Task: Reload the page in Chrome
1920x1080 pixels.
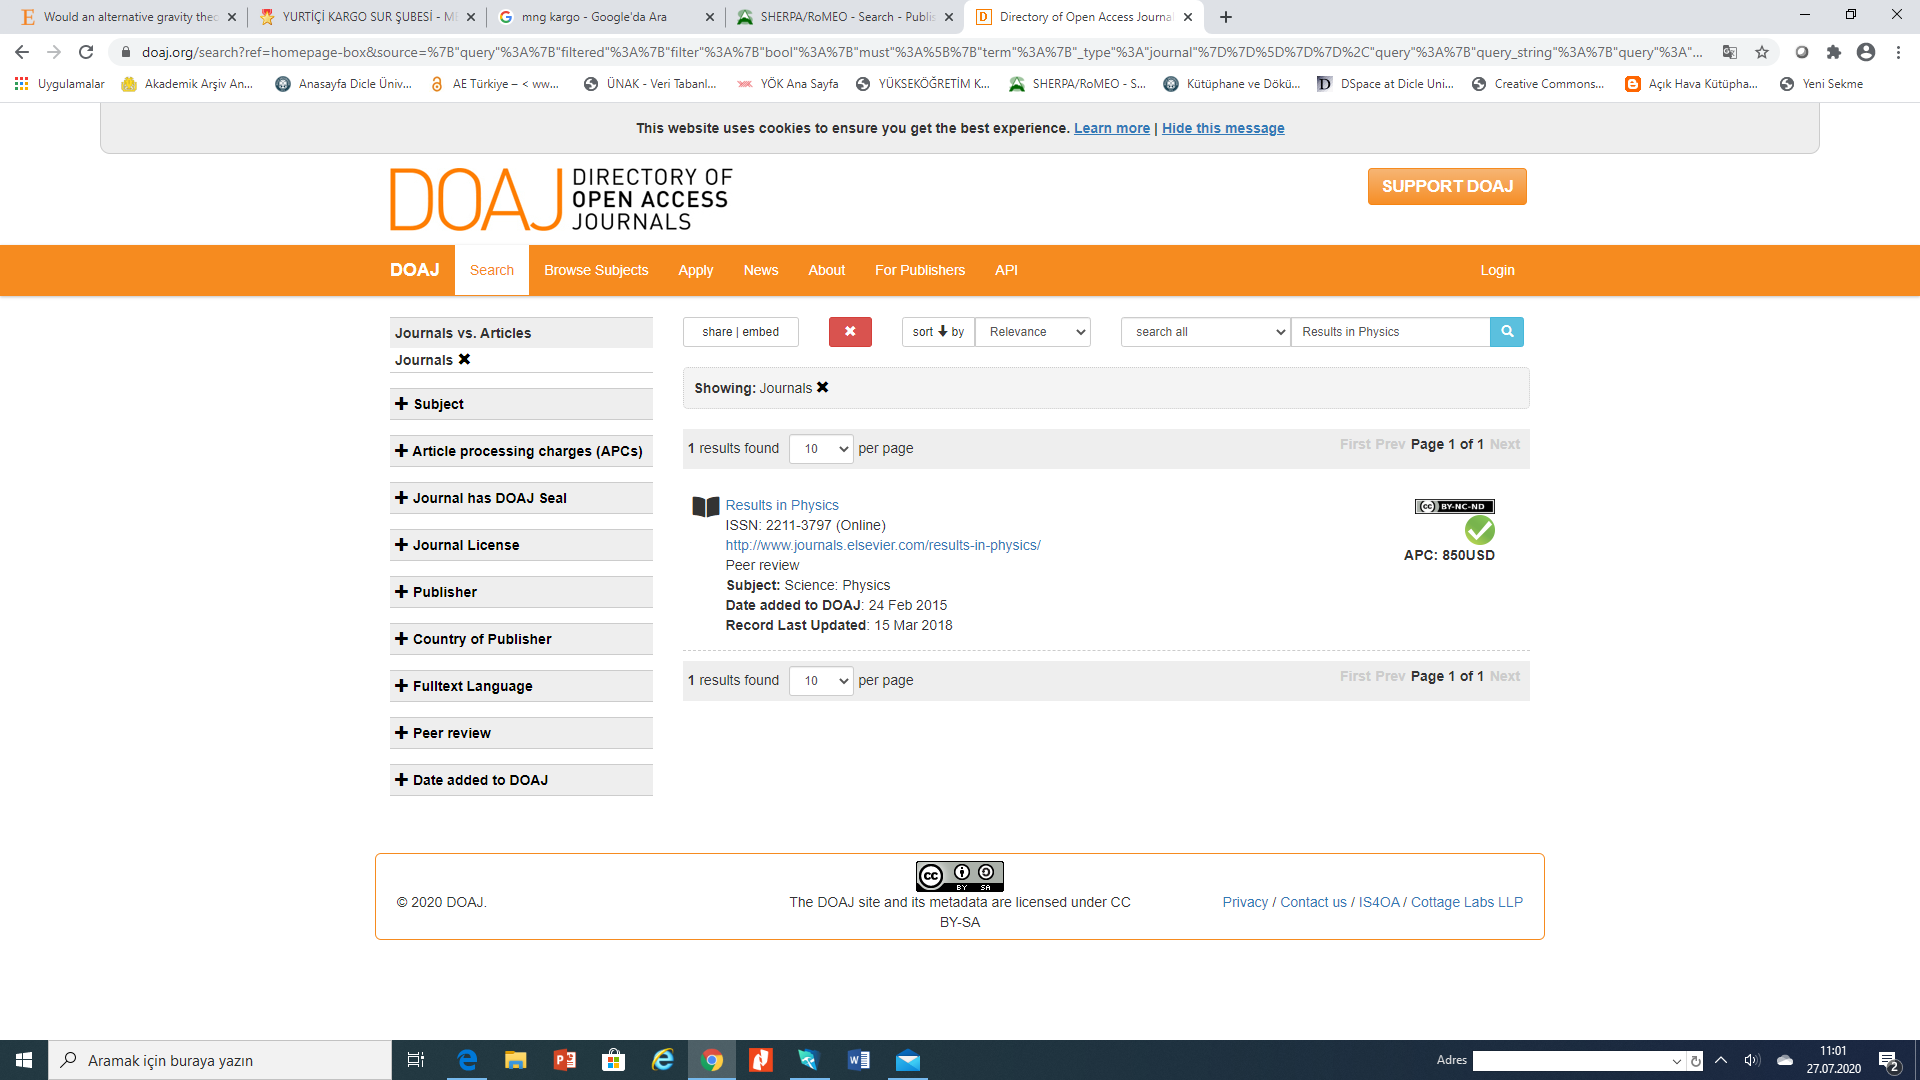Action: click(x=87, y=52)
